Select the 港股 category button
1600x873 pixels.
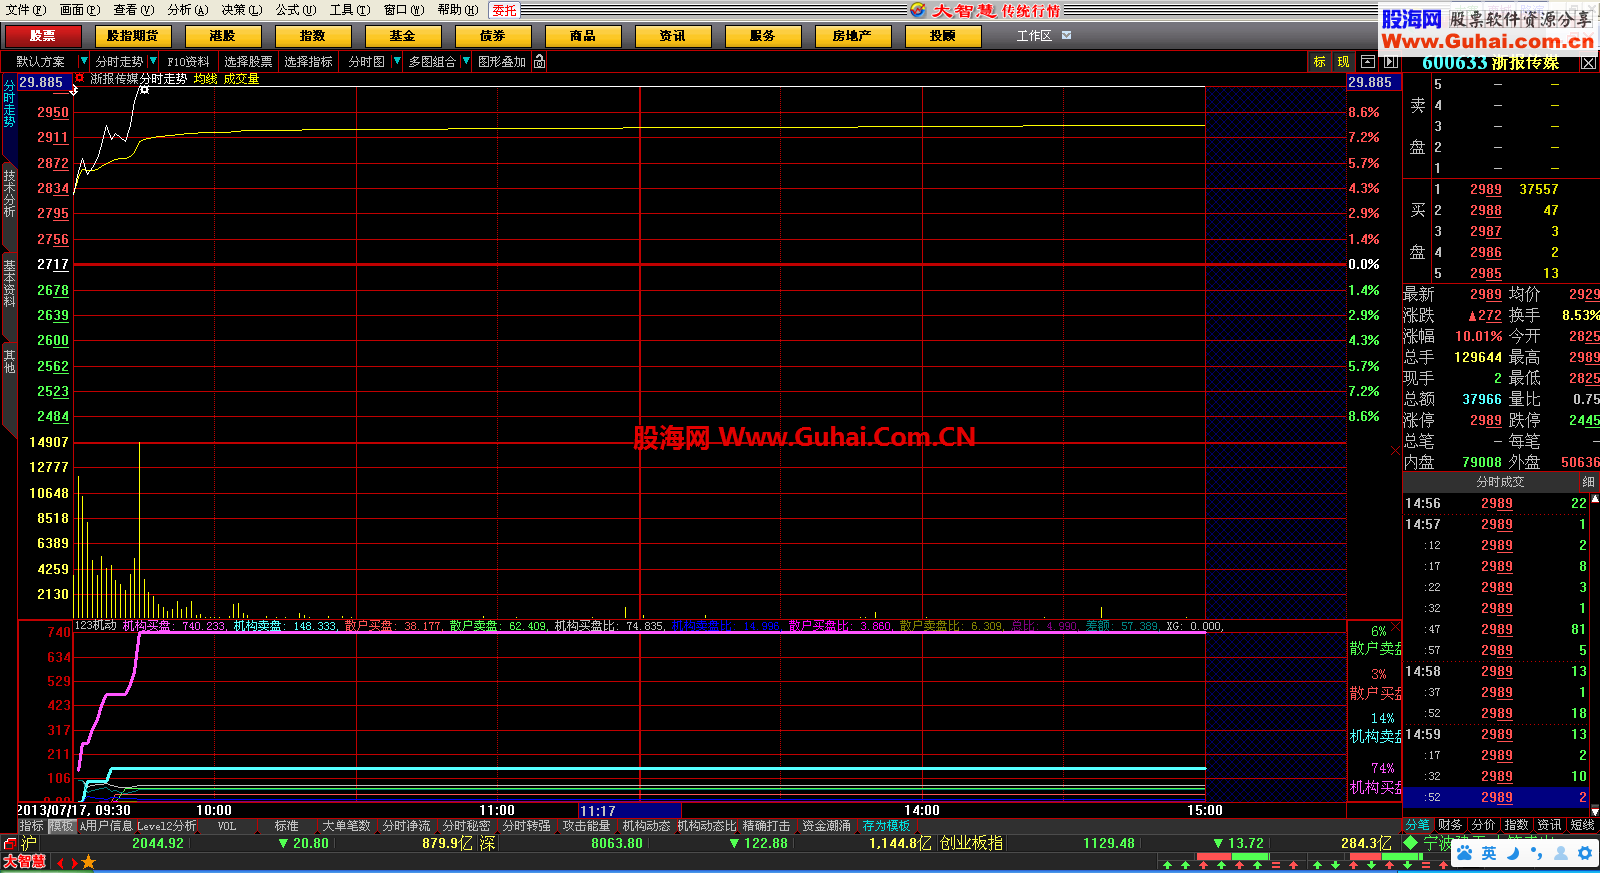click(x=223, y=36)
